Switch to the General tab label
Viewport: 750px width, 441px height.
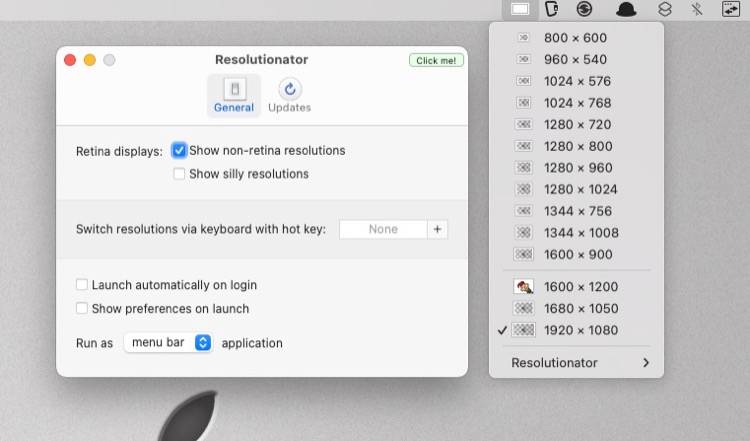(x=234, y=108)
